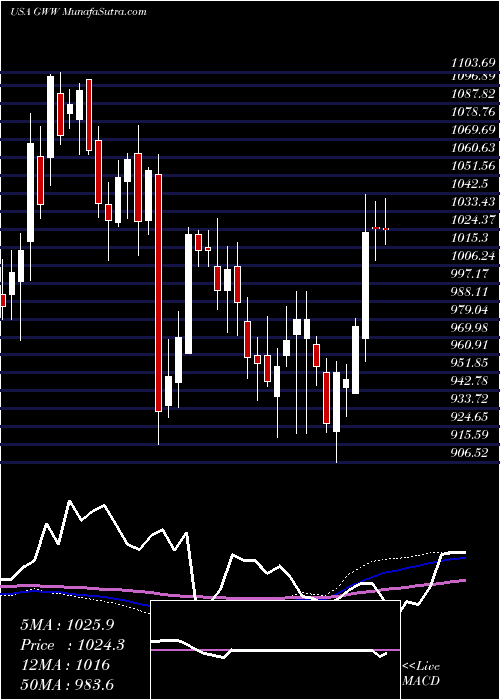Select the 1033.43 price axis label
This screenshot has width=500, height=700.
coord(473,201)
